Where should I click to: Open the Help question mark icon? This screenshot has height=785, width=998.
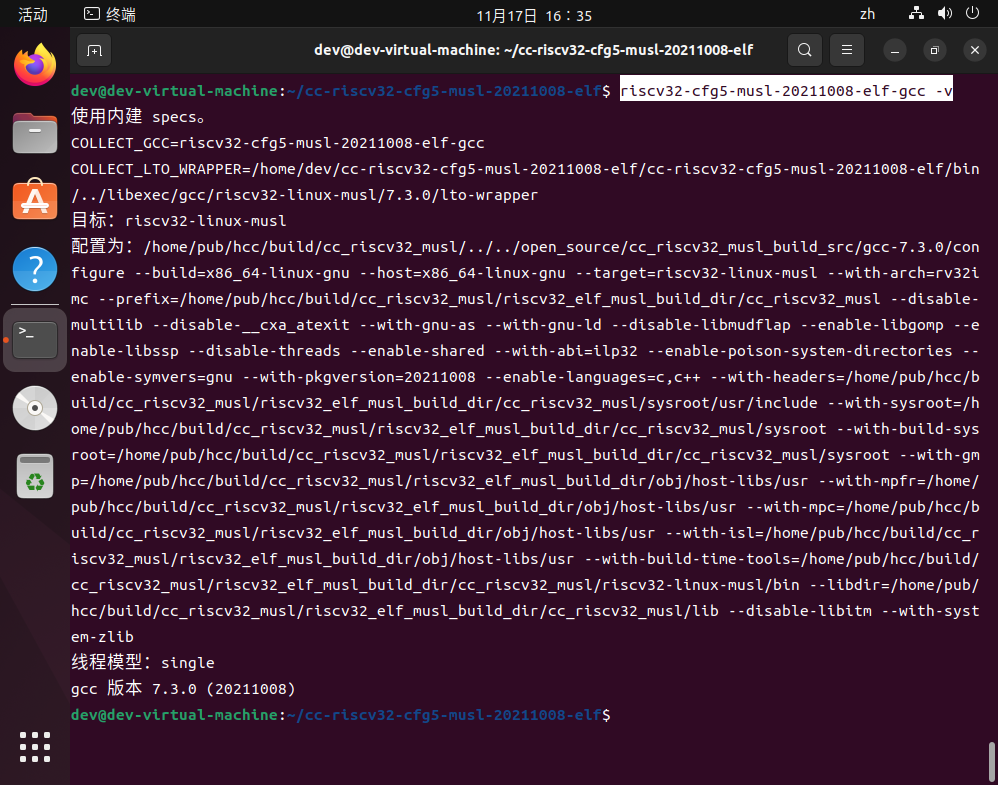[x=34, y=269]
